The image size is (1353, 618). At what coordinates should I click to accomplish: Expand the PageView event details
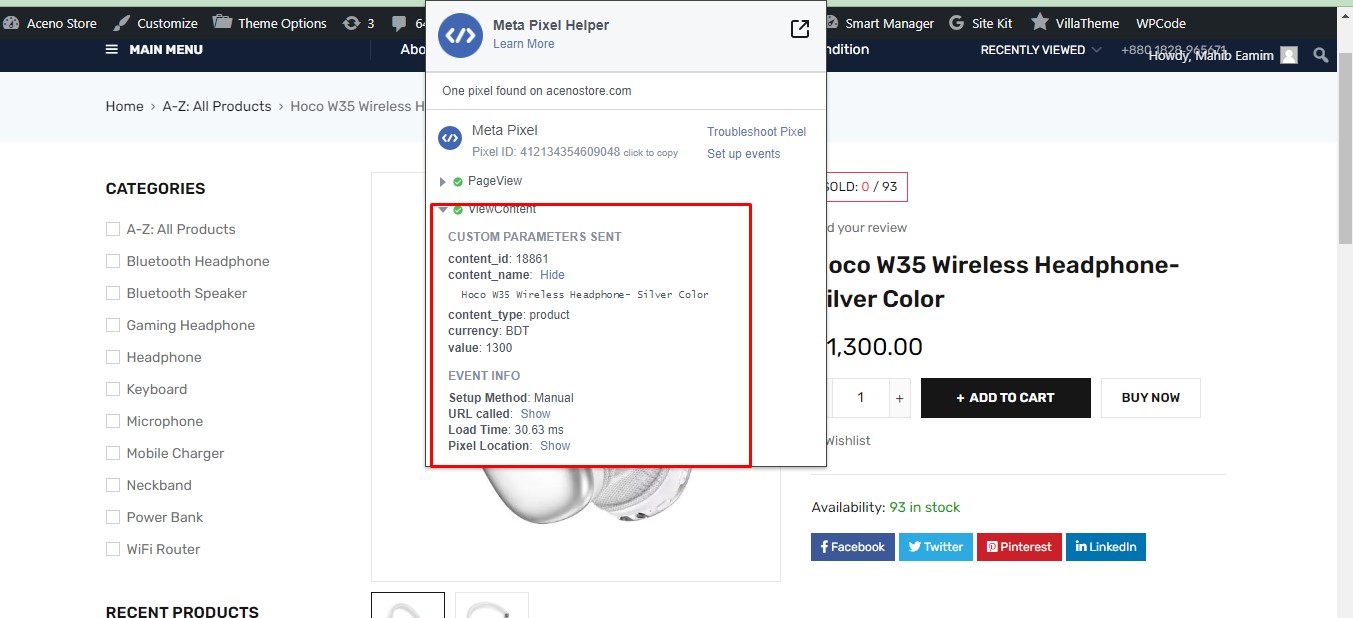point(443,182)
